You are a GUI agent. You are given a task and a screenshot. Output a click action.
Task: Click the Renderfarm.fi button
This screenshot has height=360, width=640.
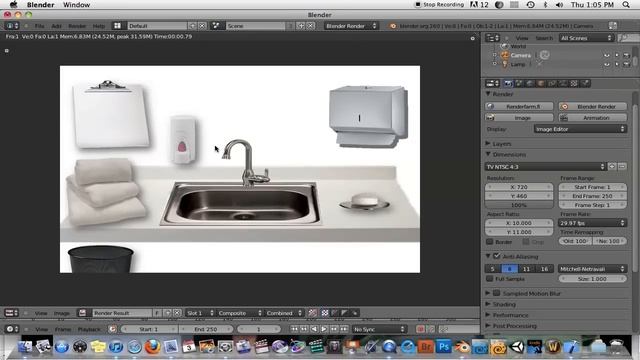tap(519, 106)
